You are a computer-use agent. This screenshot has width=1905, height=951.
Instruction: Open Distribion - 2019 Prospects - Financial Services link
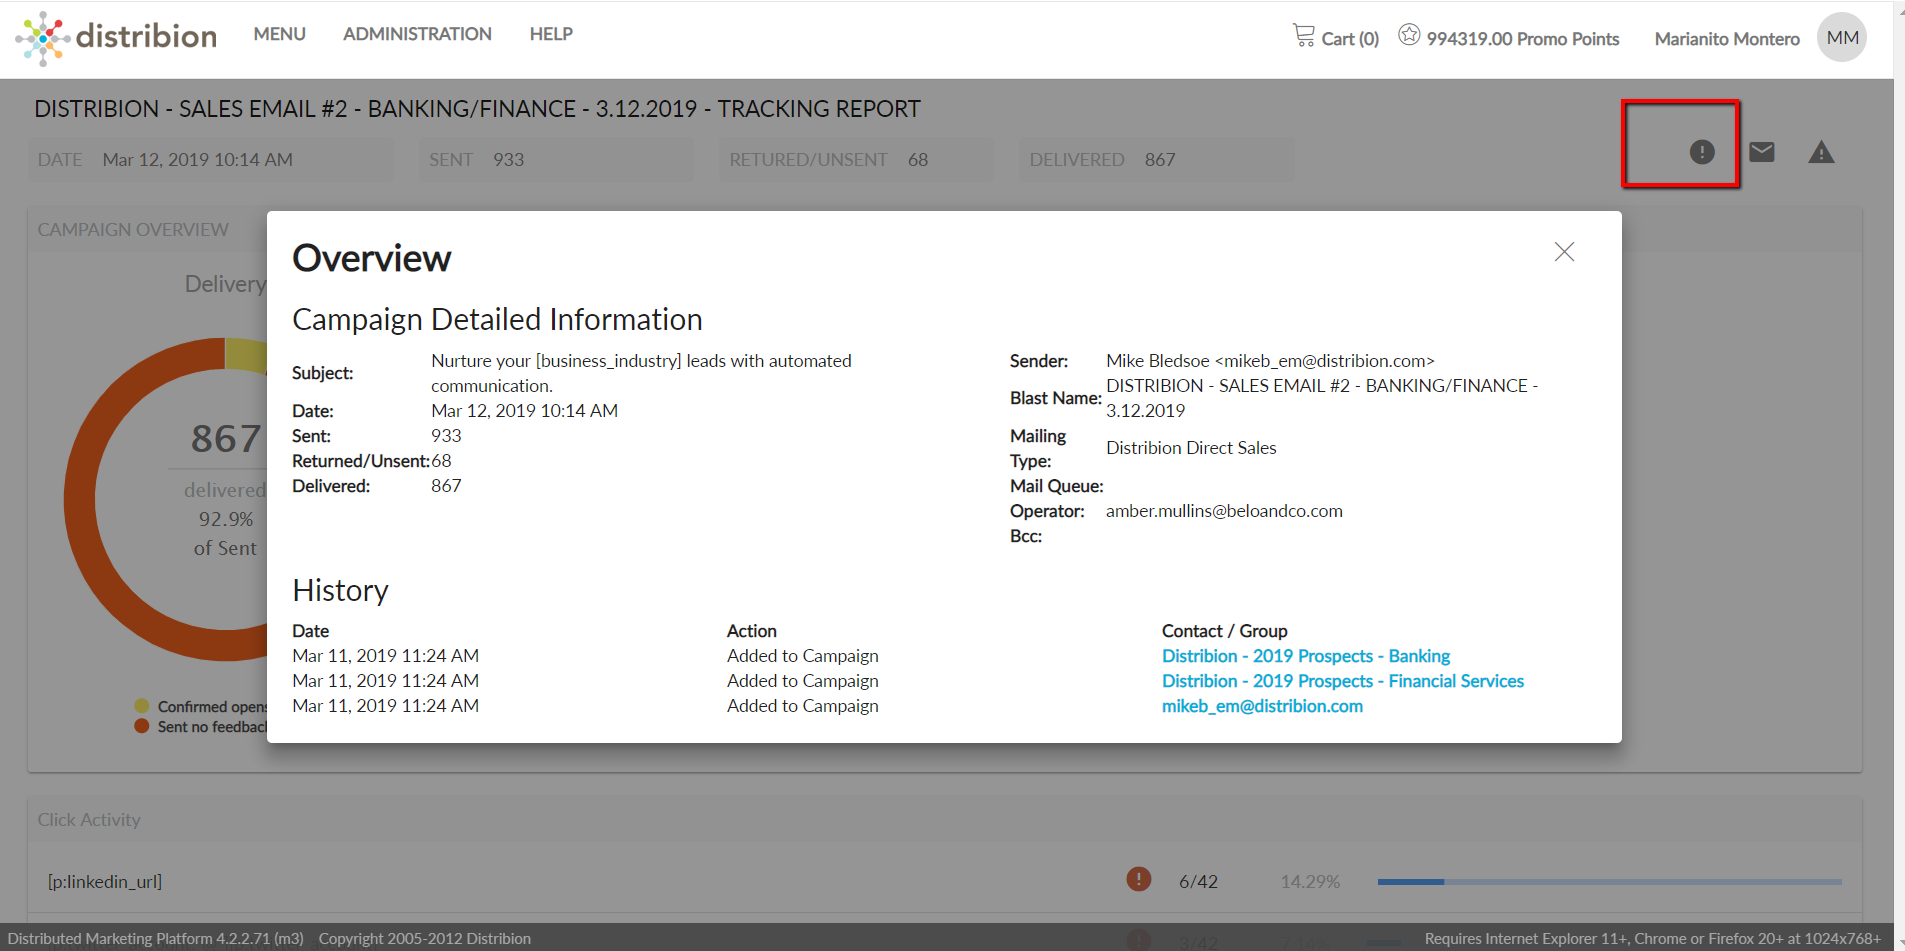pyautogui.click(x=1342, y=681)
